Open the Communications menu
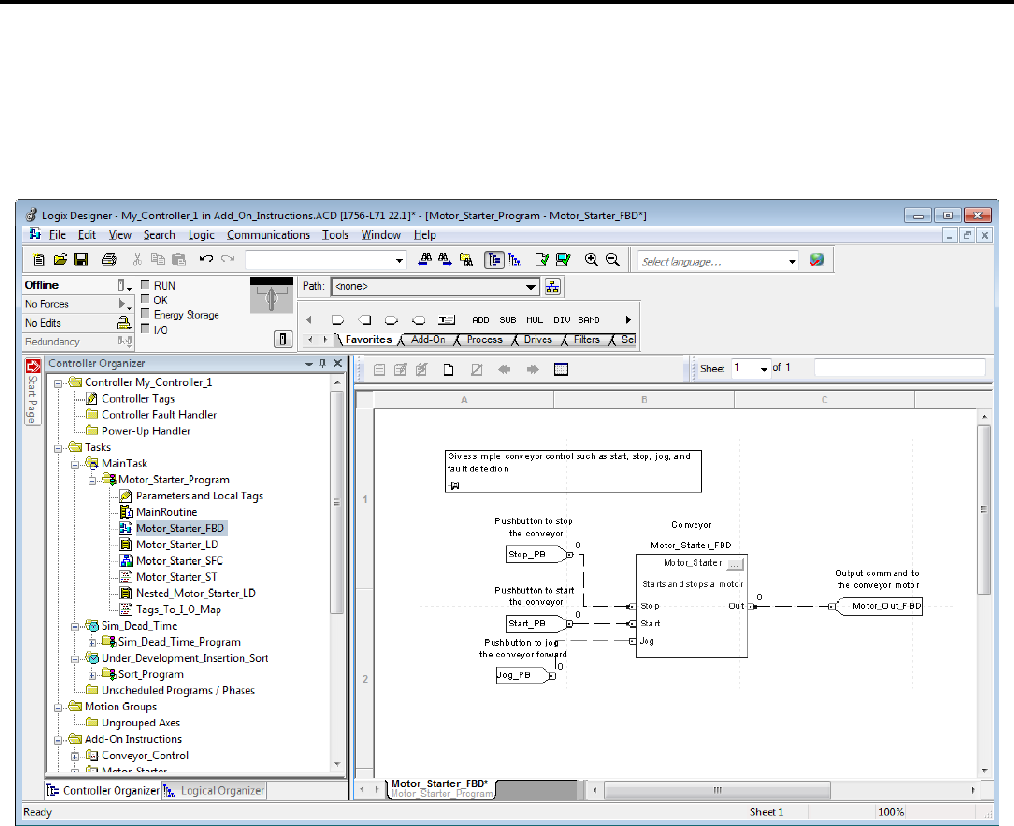 tap(268, 235)
